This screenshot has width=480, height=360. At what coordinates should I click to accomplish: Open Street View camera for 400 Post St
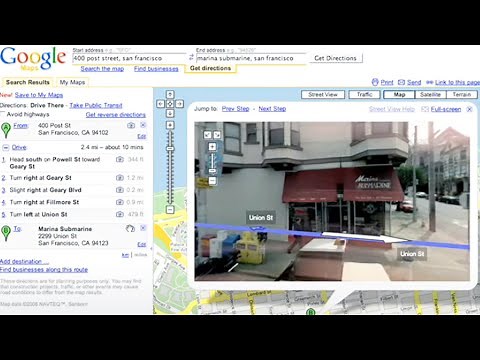(x=131, y=125)
